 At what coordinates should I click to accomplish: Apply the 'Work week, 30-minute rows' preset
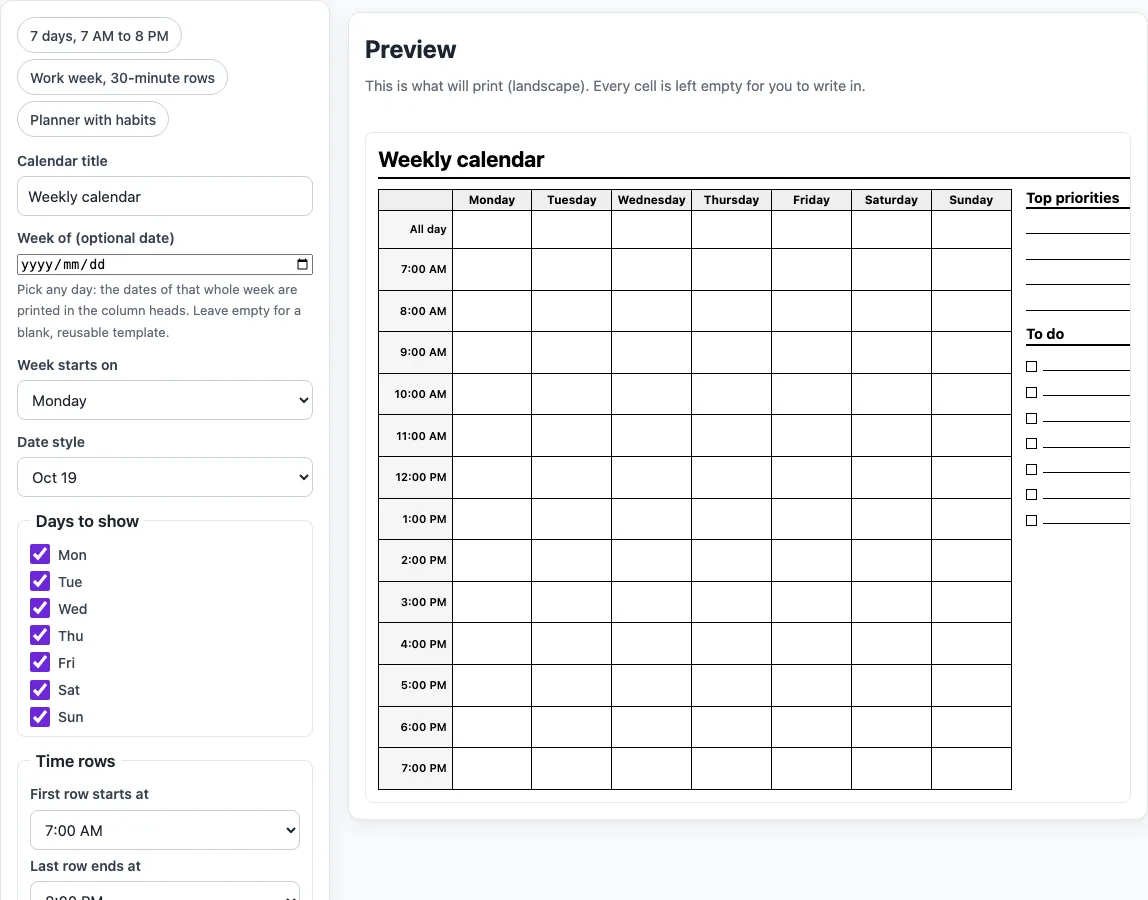122,78
